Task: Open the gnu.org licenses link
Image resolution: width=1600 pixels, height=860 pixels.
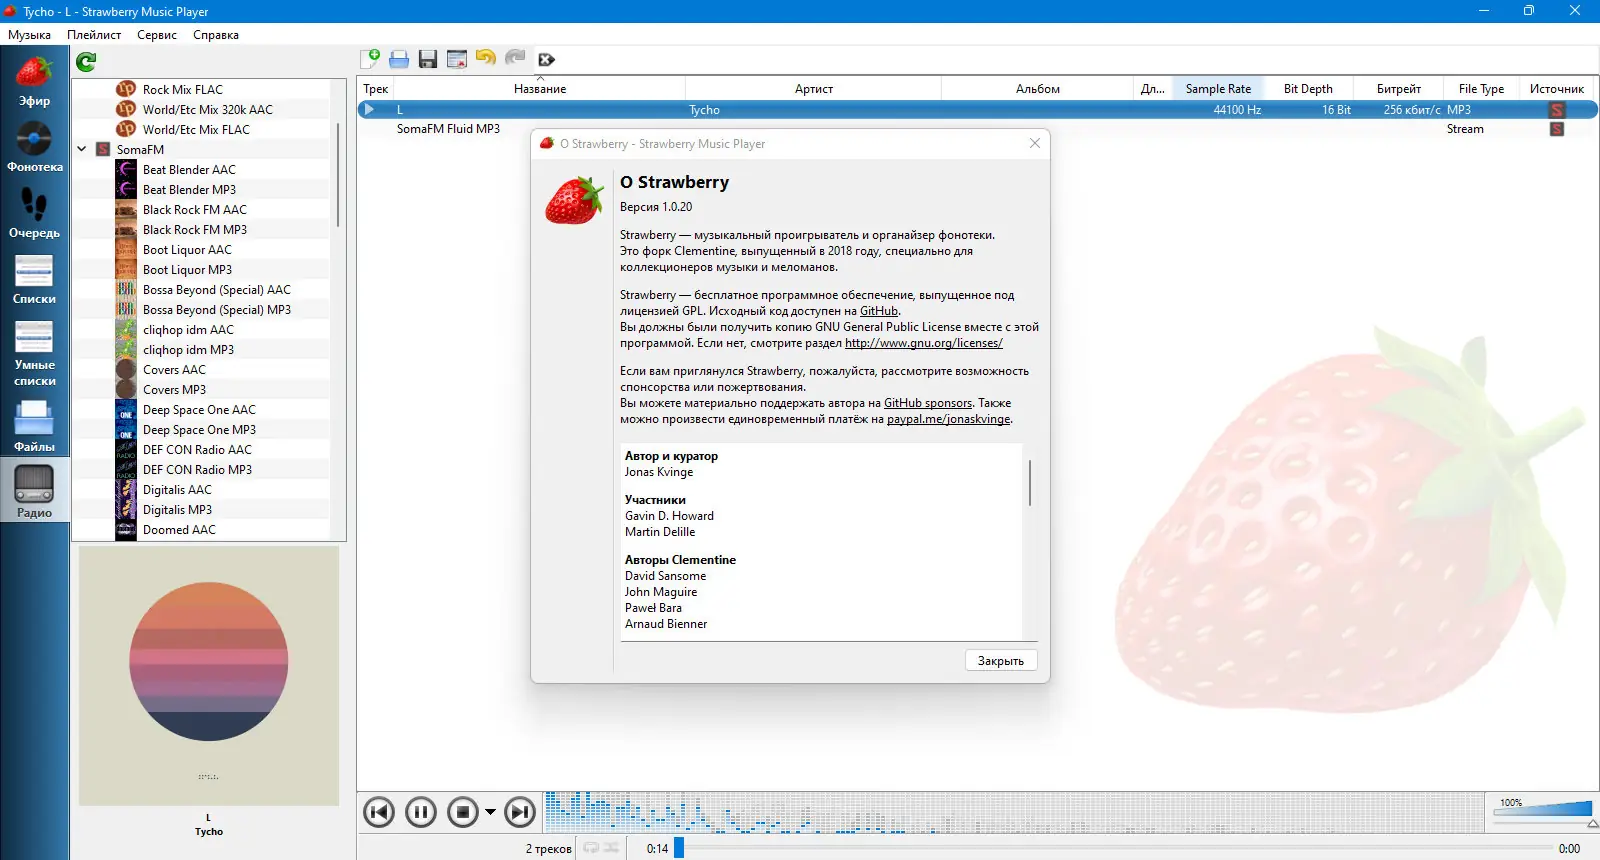Action: pos(924,343)
